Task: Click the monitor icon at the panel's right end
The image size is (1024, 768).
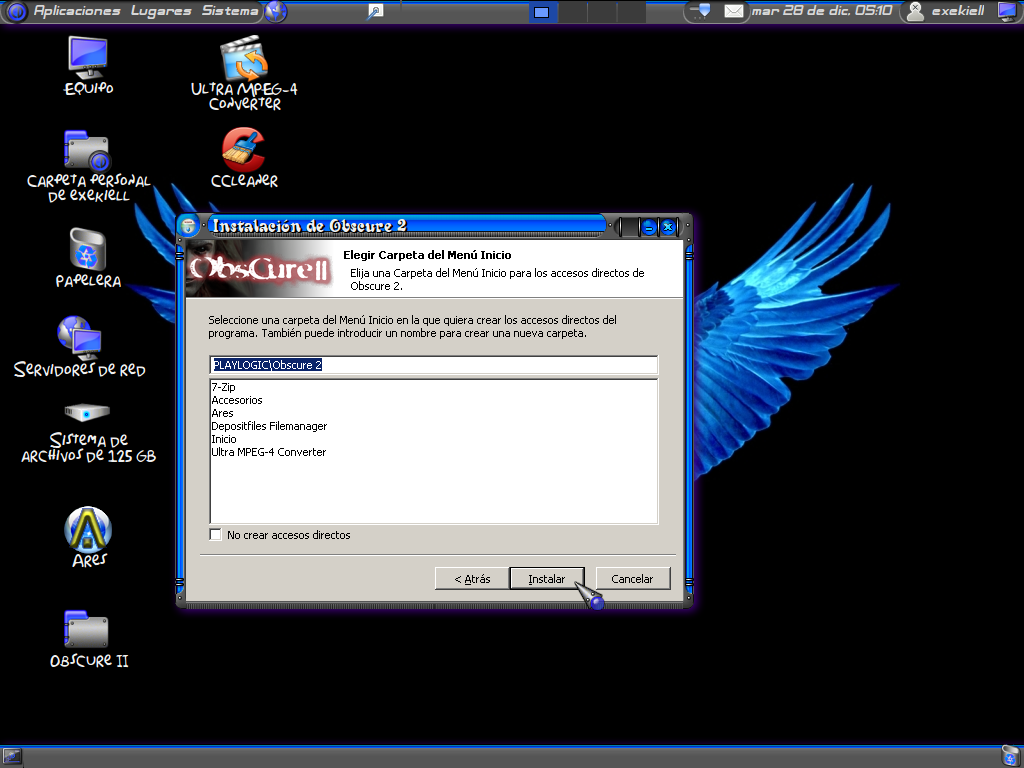Action: pyautogui.click(x=1008, y=11)
